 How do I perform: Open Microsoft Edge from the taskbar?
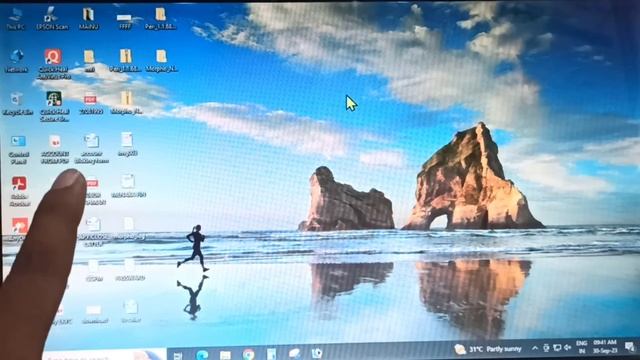click(x=202, y=354)
